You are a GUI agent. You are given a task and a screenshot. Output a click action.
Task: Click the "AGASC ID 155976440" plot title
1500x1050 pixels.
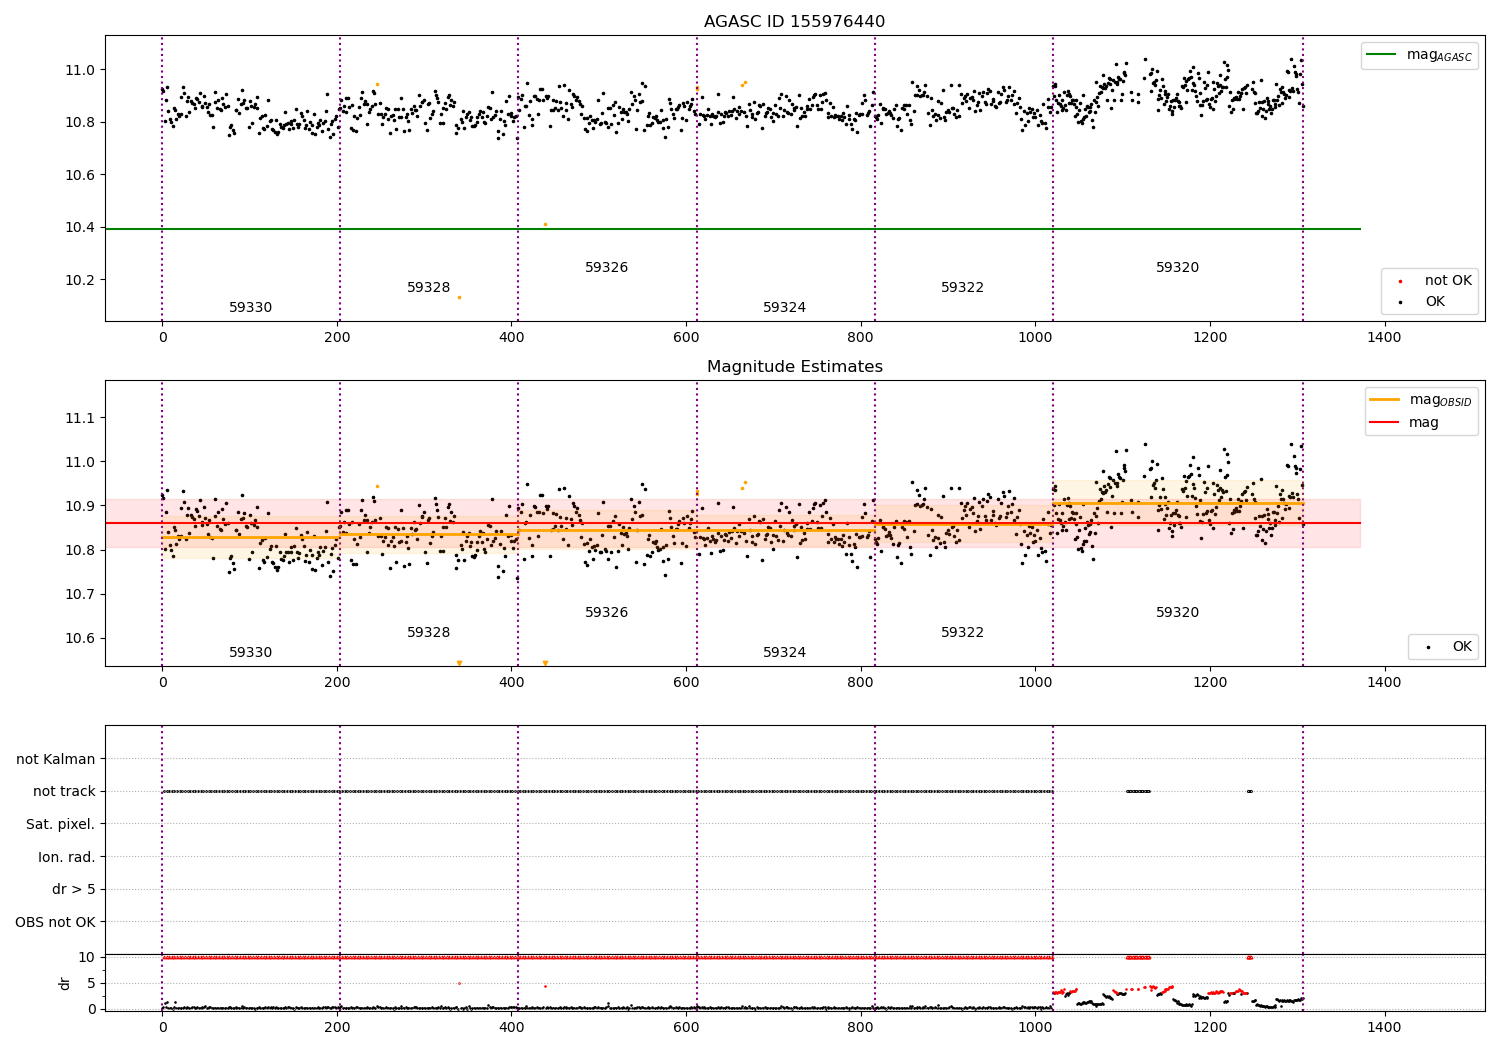click(x=794, y=22)
